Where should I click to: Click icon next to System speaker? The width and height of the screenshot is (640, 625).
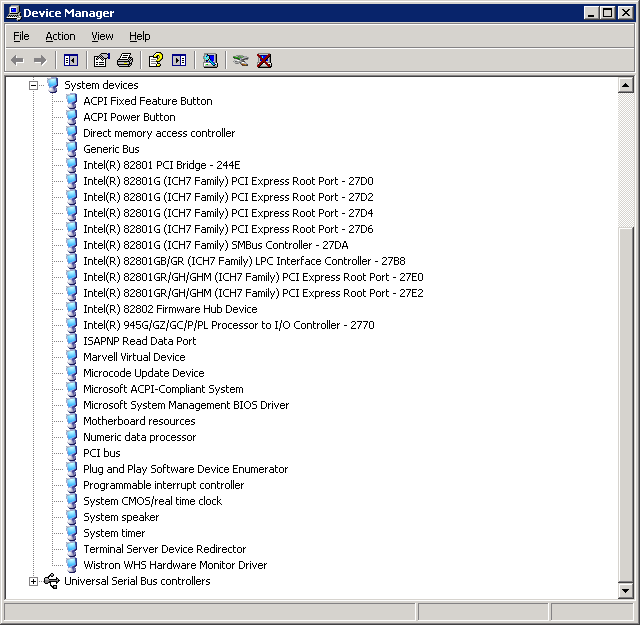[x=71, y=517]
